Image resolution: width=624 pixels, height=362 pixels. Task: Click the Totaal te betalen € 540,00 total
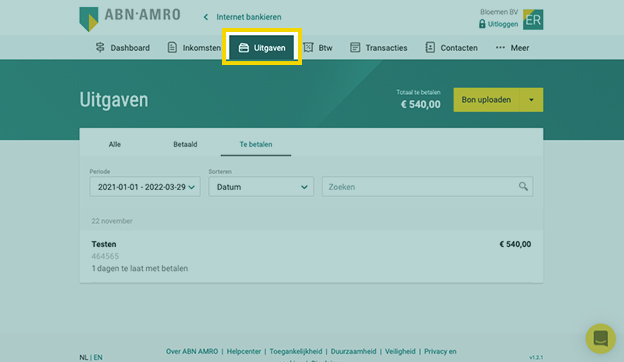pyautogui.click(x=419, y=99)
